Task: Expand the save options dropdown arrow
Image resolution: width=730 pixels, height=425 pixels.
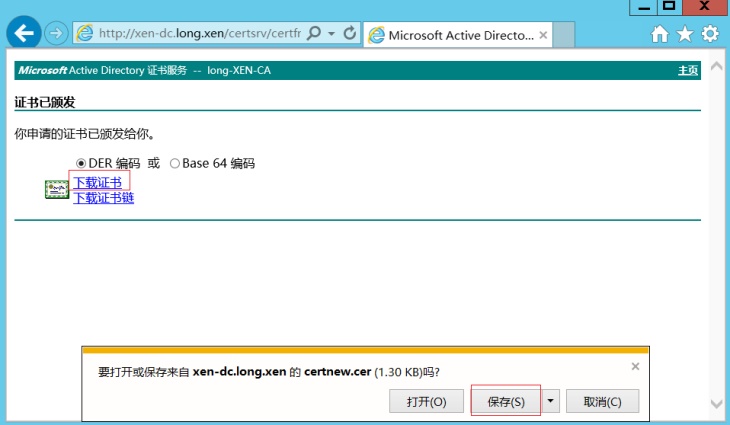Action: click(x=550, y=401)
